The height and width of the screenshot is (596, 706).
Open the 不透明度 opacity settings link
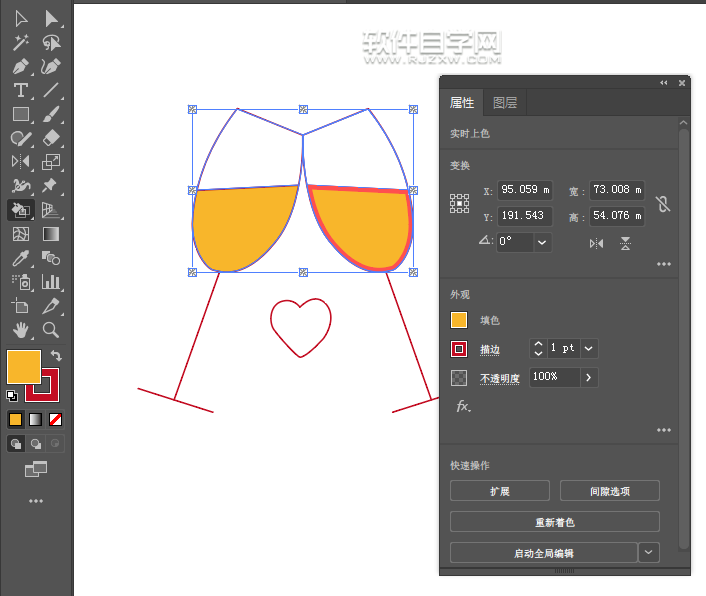(500, 379)
